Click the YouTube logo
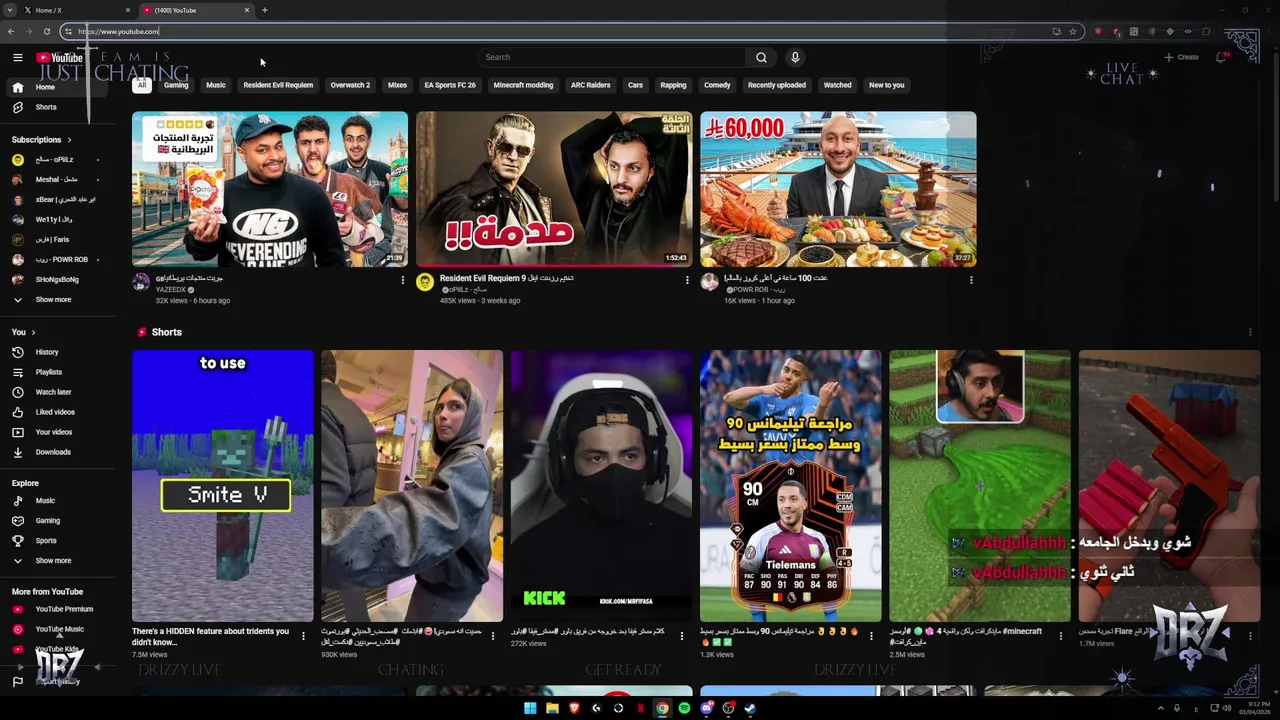This screenshot has width=1280, height=720. 60,58
